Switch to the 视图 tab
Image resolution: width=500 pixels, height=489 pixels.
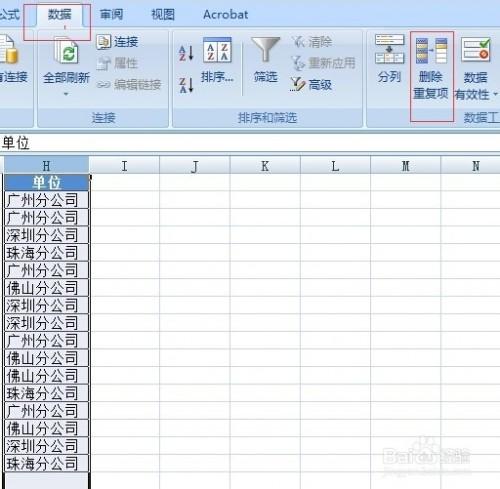coord(163,15)
